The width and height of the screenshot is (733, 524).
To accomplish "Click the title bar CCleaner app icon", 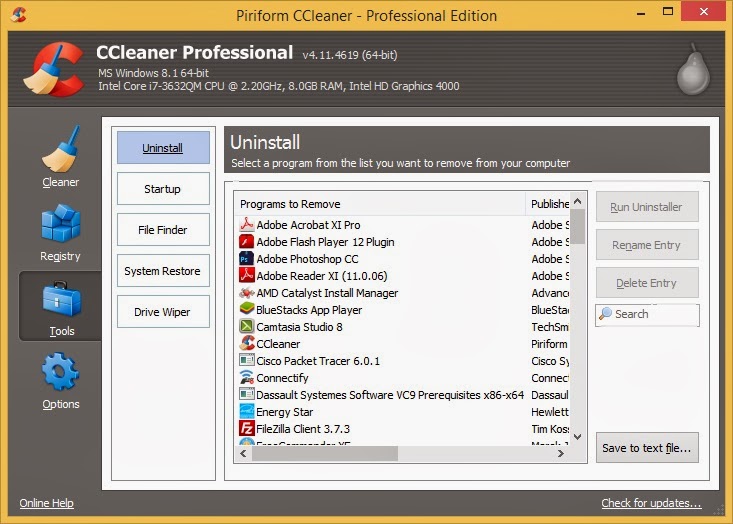I will (x=18, y=14).
